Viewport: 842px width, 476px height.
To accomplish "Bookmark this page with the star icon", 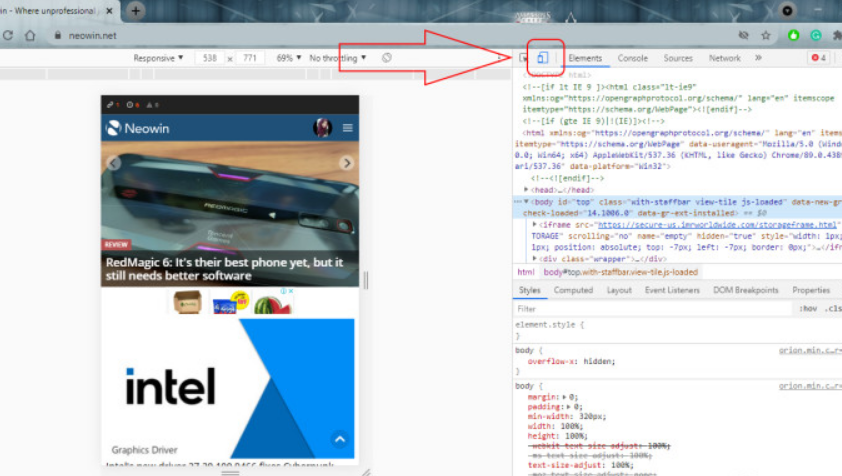I will tap(766, 35).
